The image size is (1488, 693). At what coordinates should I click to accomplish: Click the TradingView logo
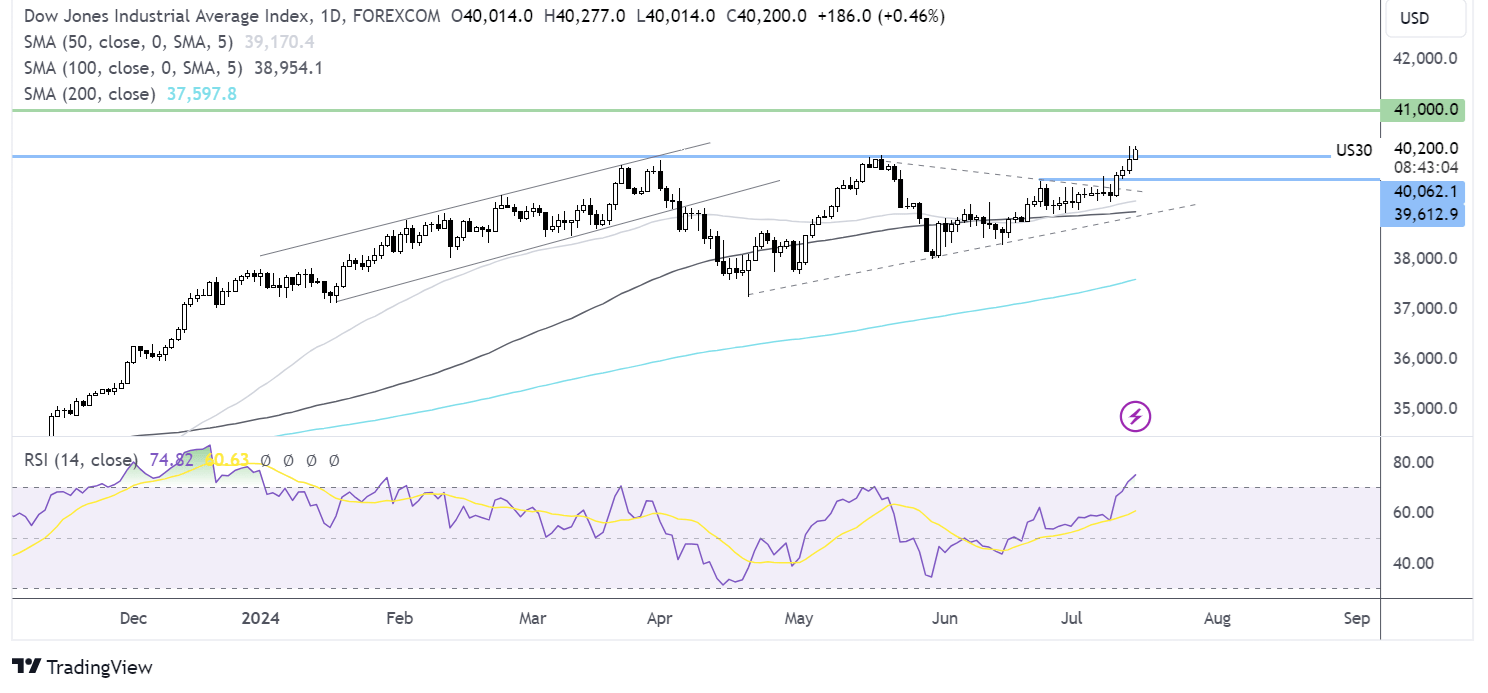click(x=83, y=667)
